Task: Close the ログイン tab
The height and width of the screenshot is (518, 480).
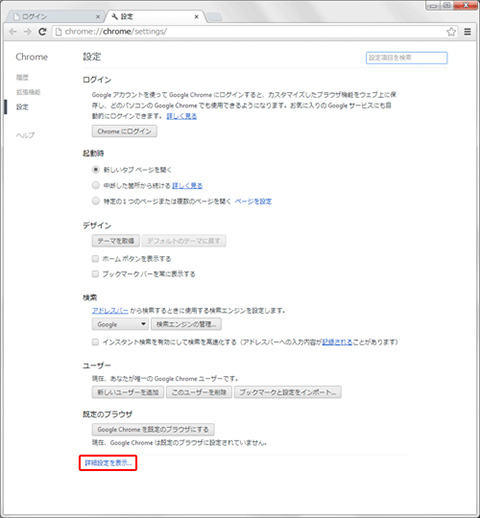Action: point(98,17)
